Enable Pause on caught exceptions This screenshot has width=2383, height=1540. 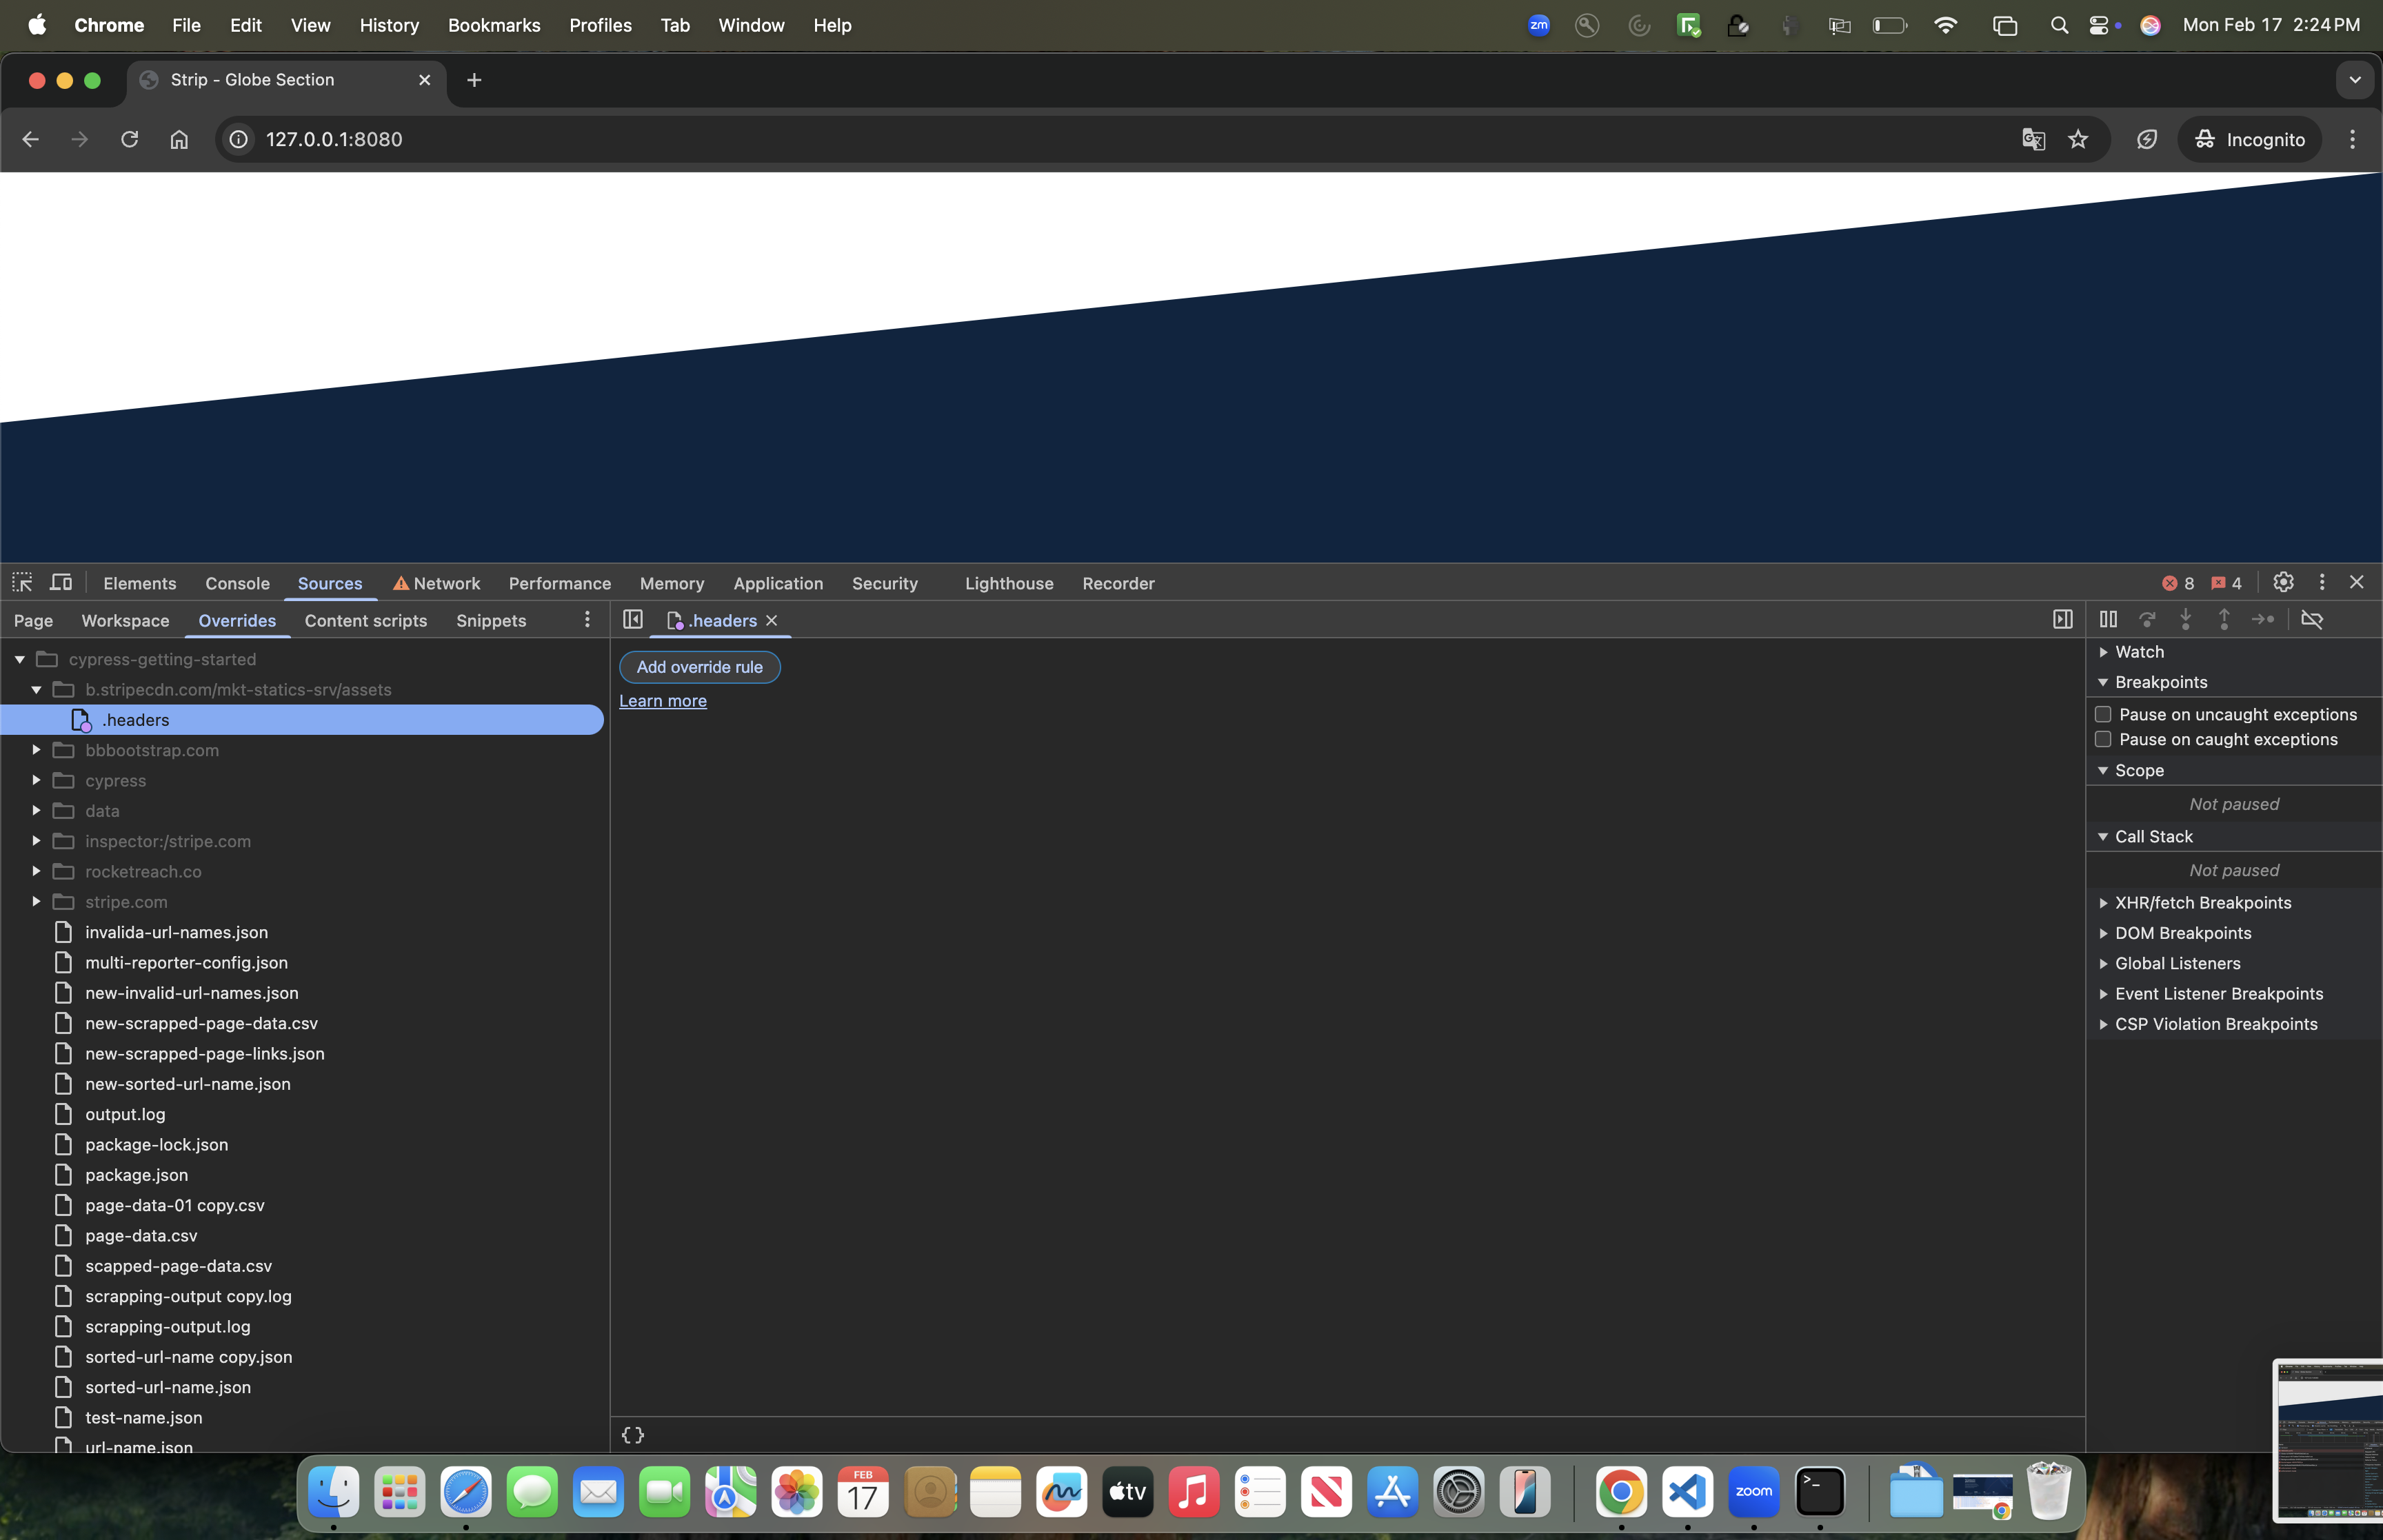click(2103, 739)
